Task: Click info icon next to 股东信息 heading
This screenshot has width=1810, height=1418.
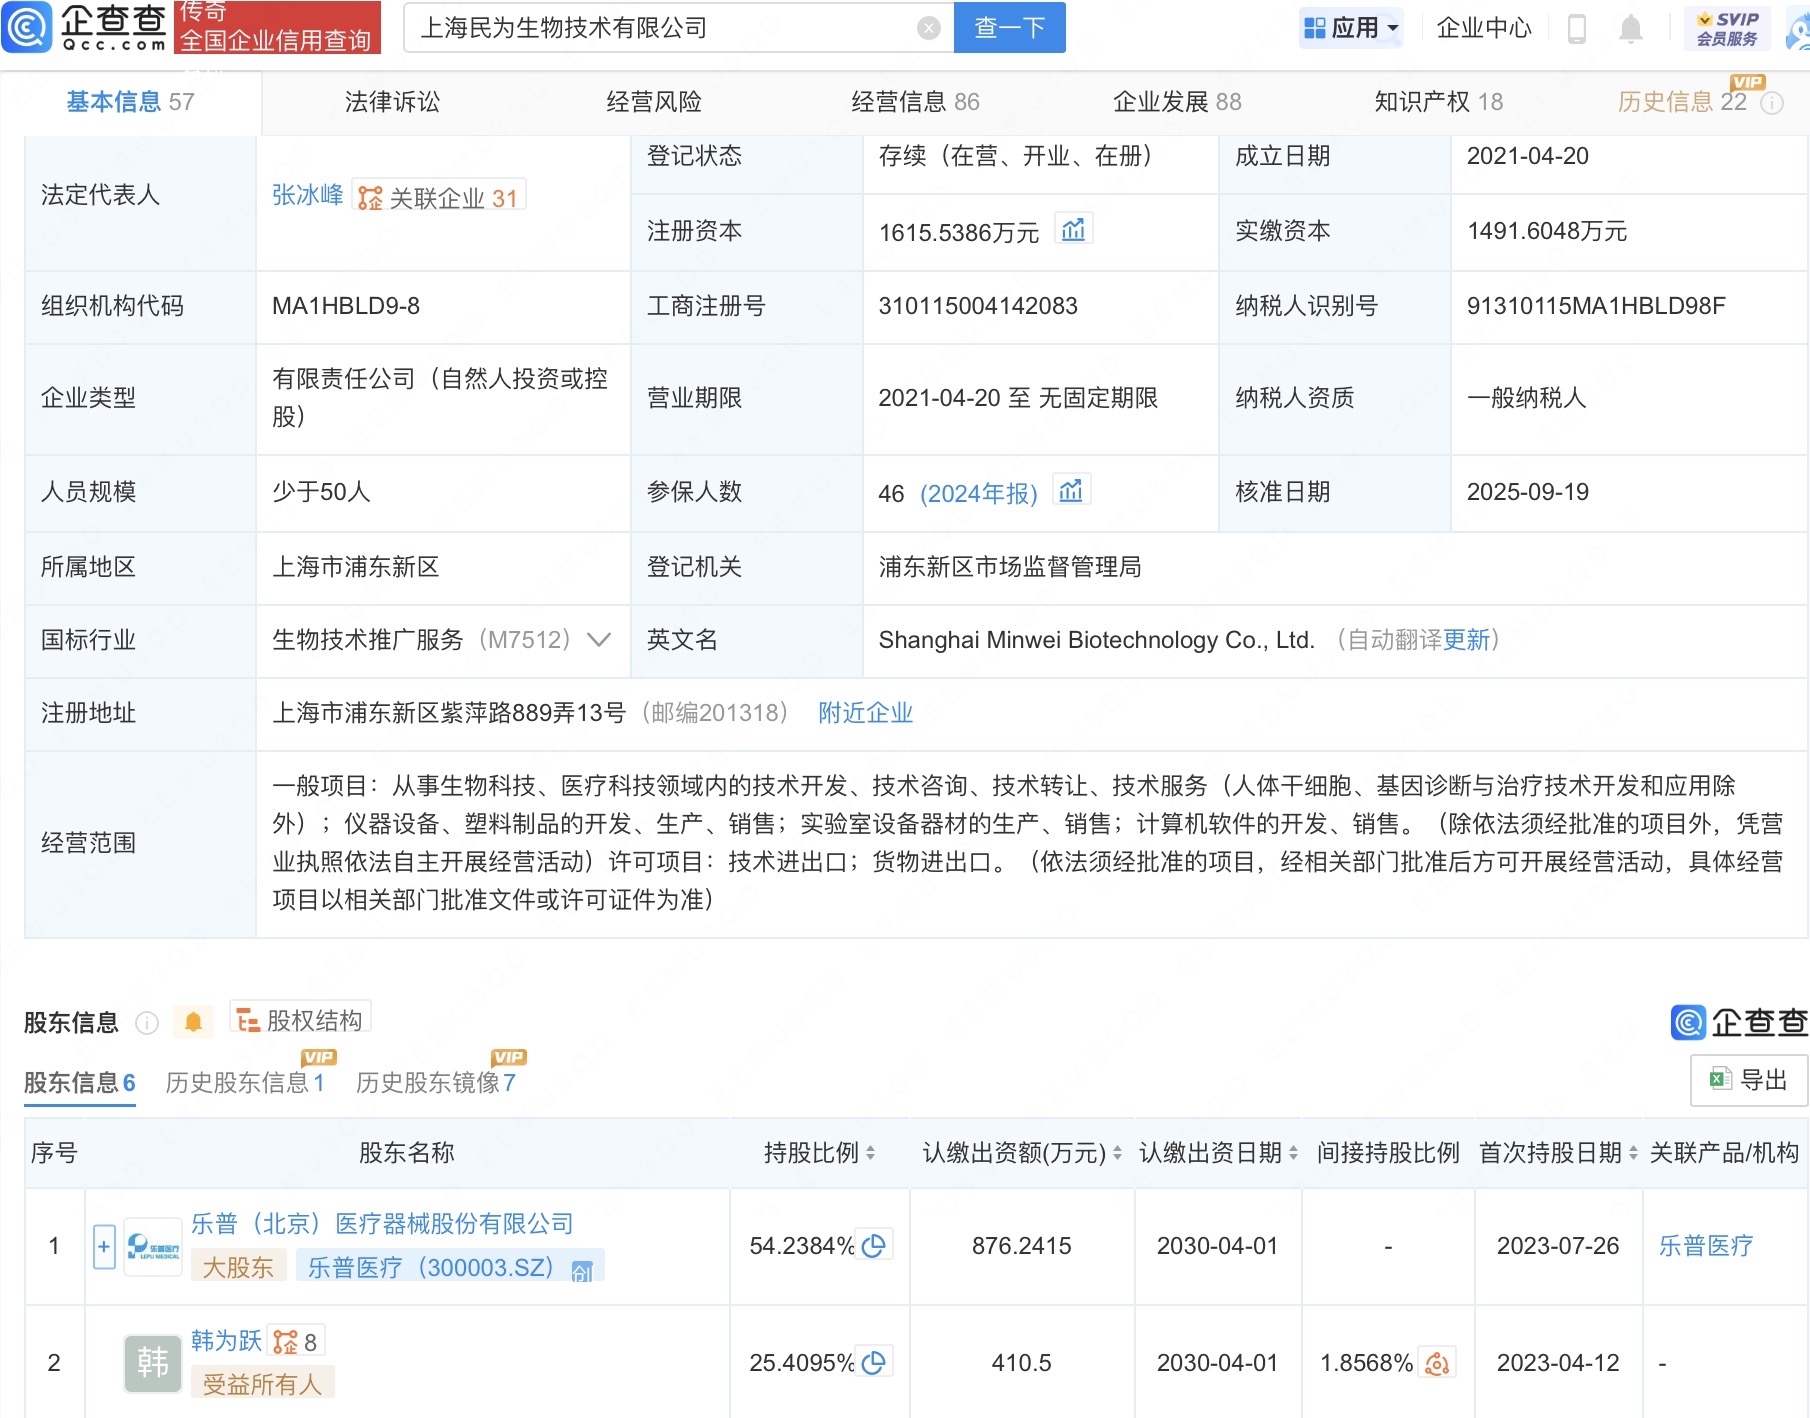Action: [147, 1022]
